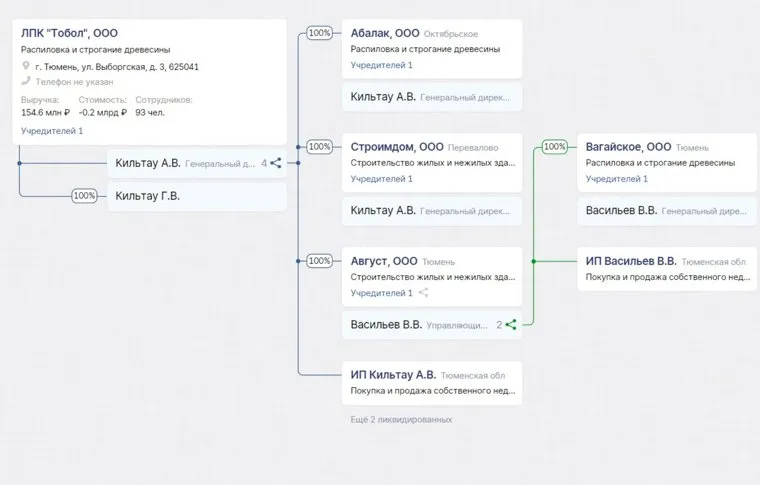This screenshot has width=760, height=485.
Task: Expand Учредителей 1 under Абалак, ООО
Action: (381, 65)
